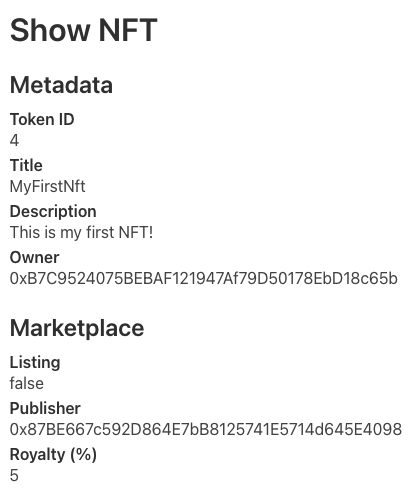Click the Metadata section heading

pyautogui.click(x=61, y=85)
